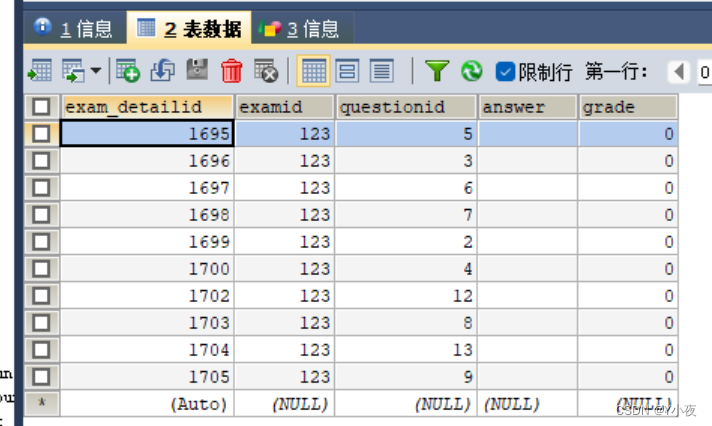The height and width of the screenshot is (426, 712).
Task: Click the examid (NULL) cell in new row
Action: pos(285,404)
